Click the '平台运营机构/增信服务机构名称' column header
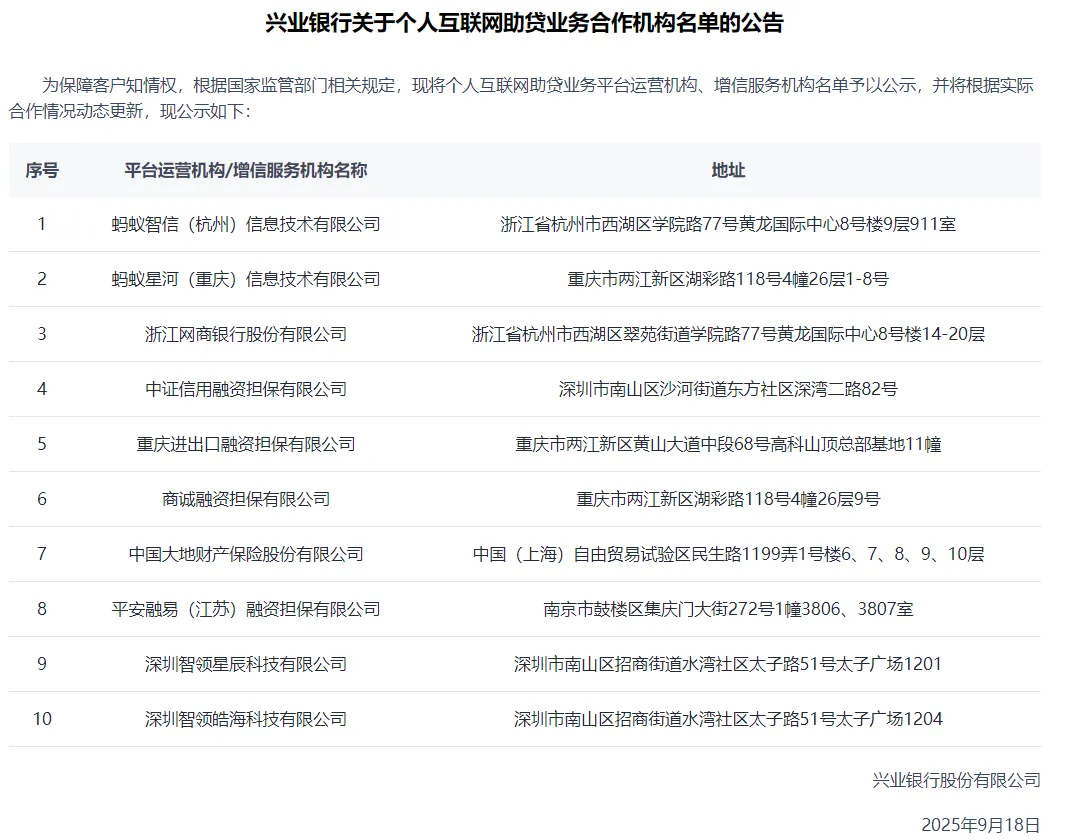Screen dimensions: 1071x840 pyautogui.click(x=246, y=170)
